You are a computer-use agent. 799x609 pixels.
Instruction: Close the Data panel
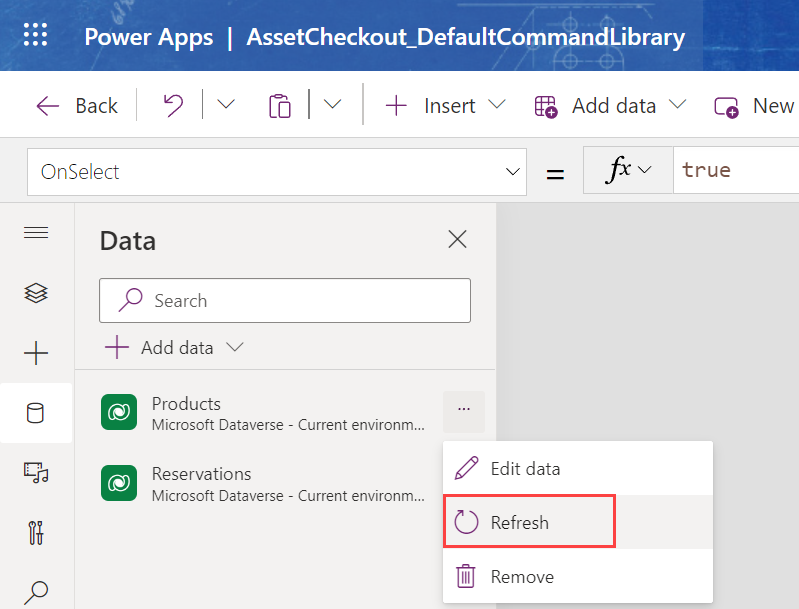click(x=457, y=239)
